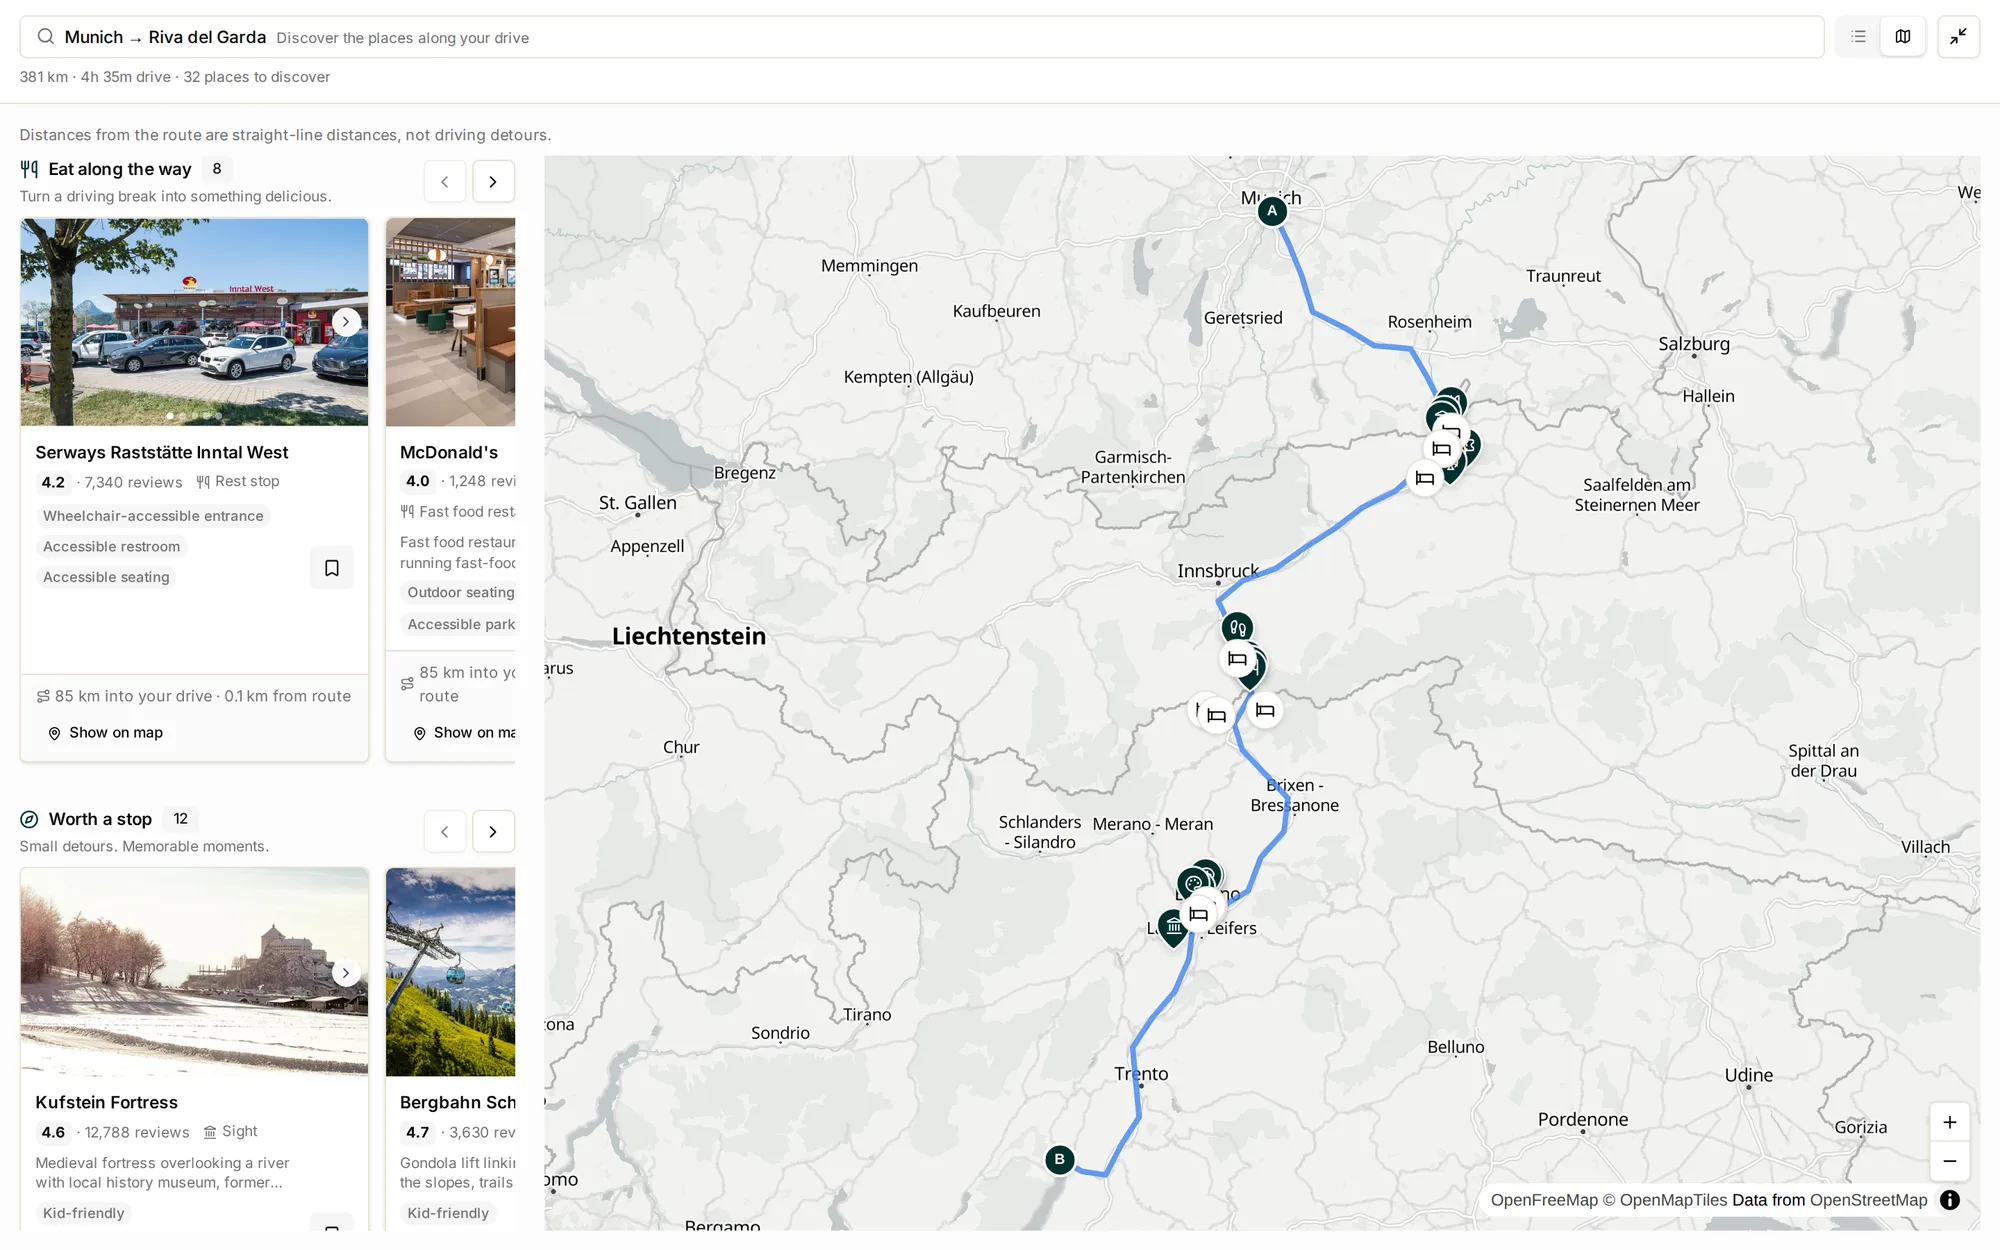This screenshot has width=2000, height=1250.
Task: Open Kufstein Fortress photo
Action: pyautogui.click(x=194, y=972)
